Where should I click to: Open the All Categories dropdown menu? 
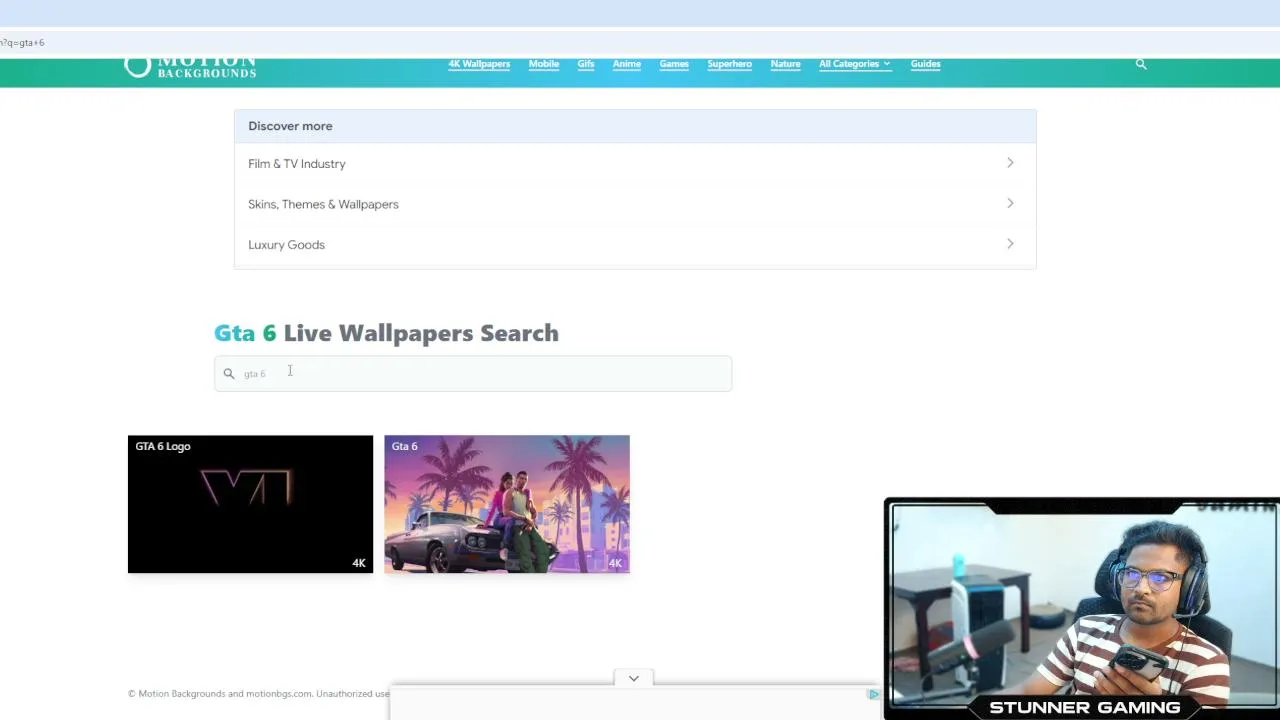tap(854, 64)
